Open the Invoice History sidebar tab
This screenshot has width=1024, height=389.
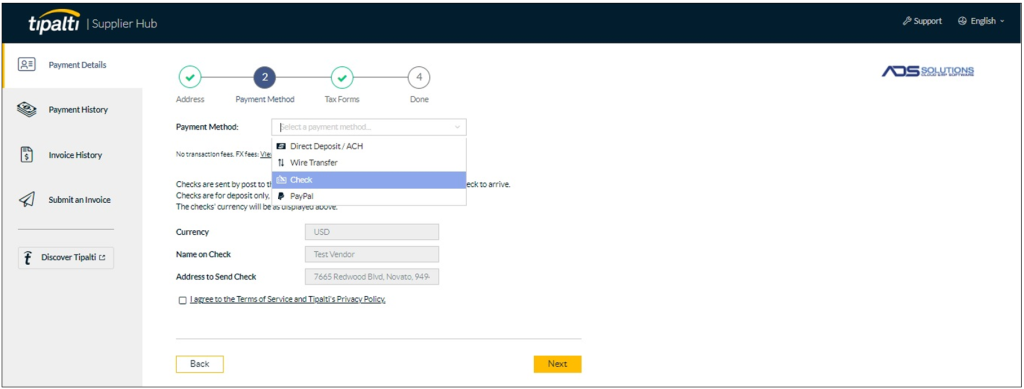pos(72,155)
